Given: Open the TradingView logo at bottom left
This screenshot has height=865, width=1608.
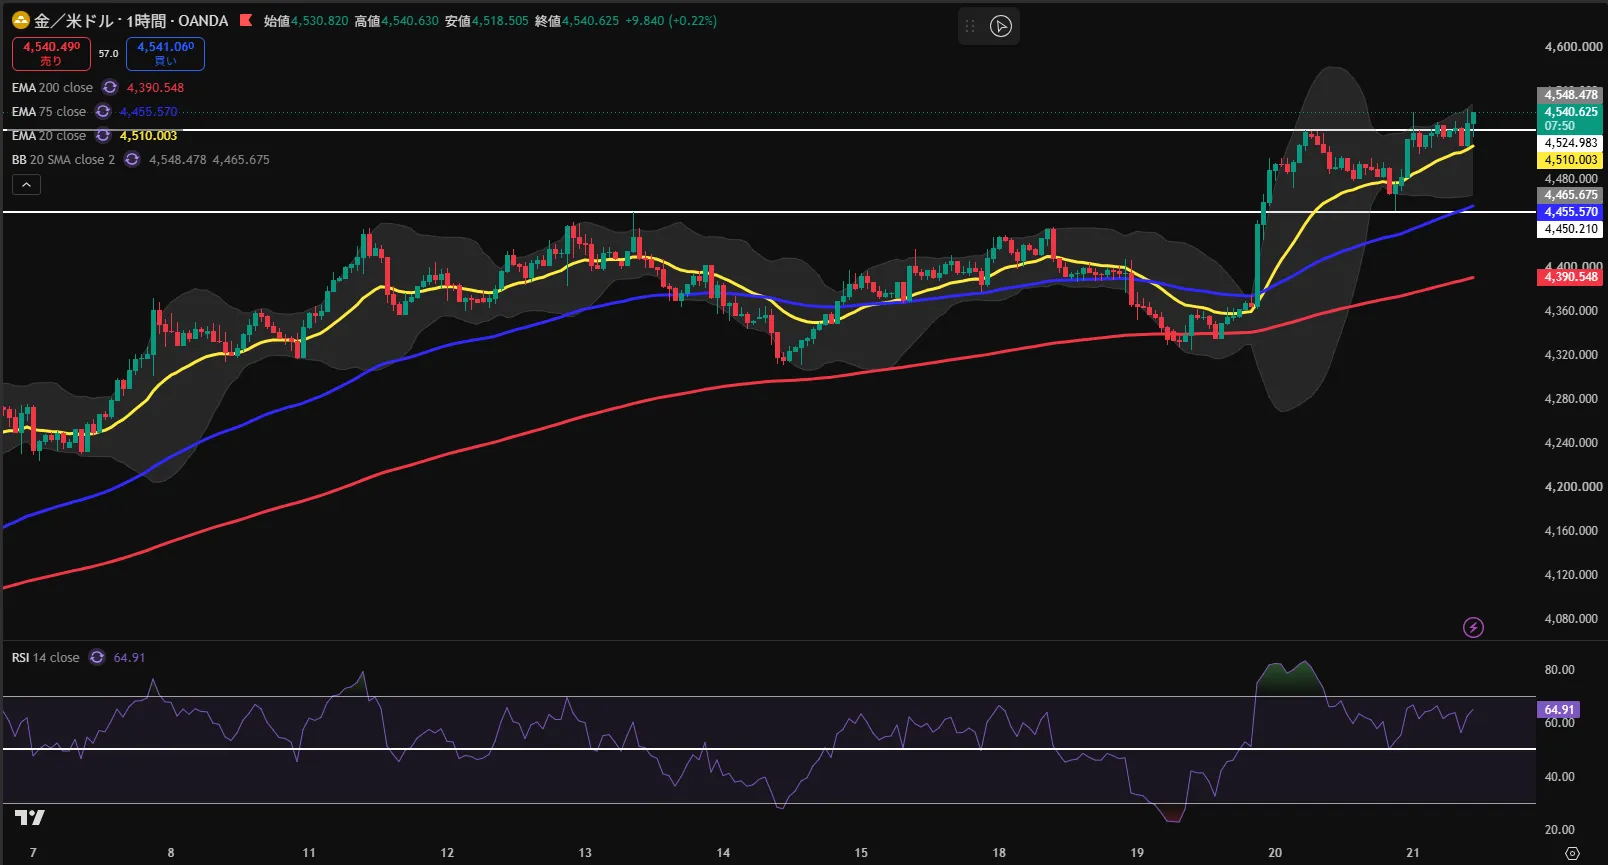Looking at the screenshot, I should point(30,818).
